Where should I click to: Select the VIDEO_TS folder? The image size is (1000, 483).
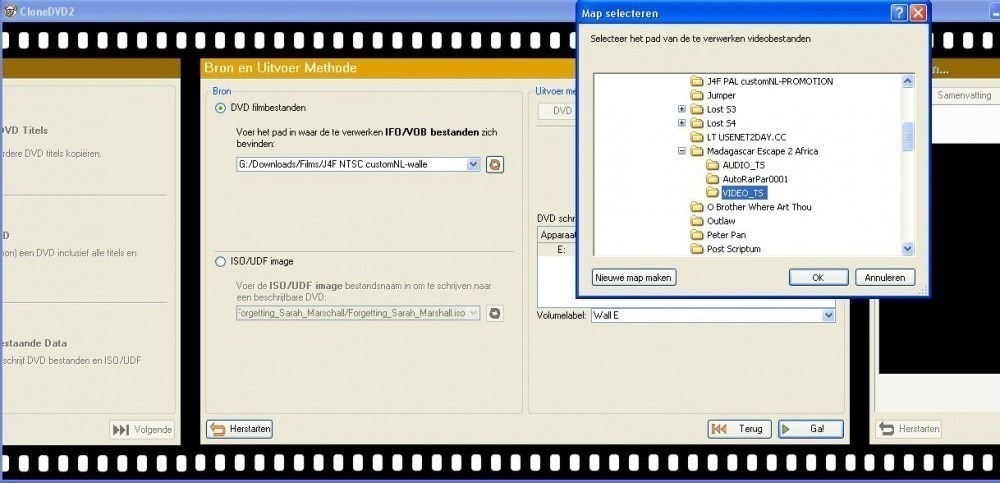(743, 193)
